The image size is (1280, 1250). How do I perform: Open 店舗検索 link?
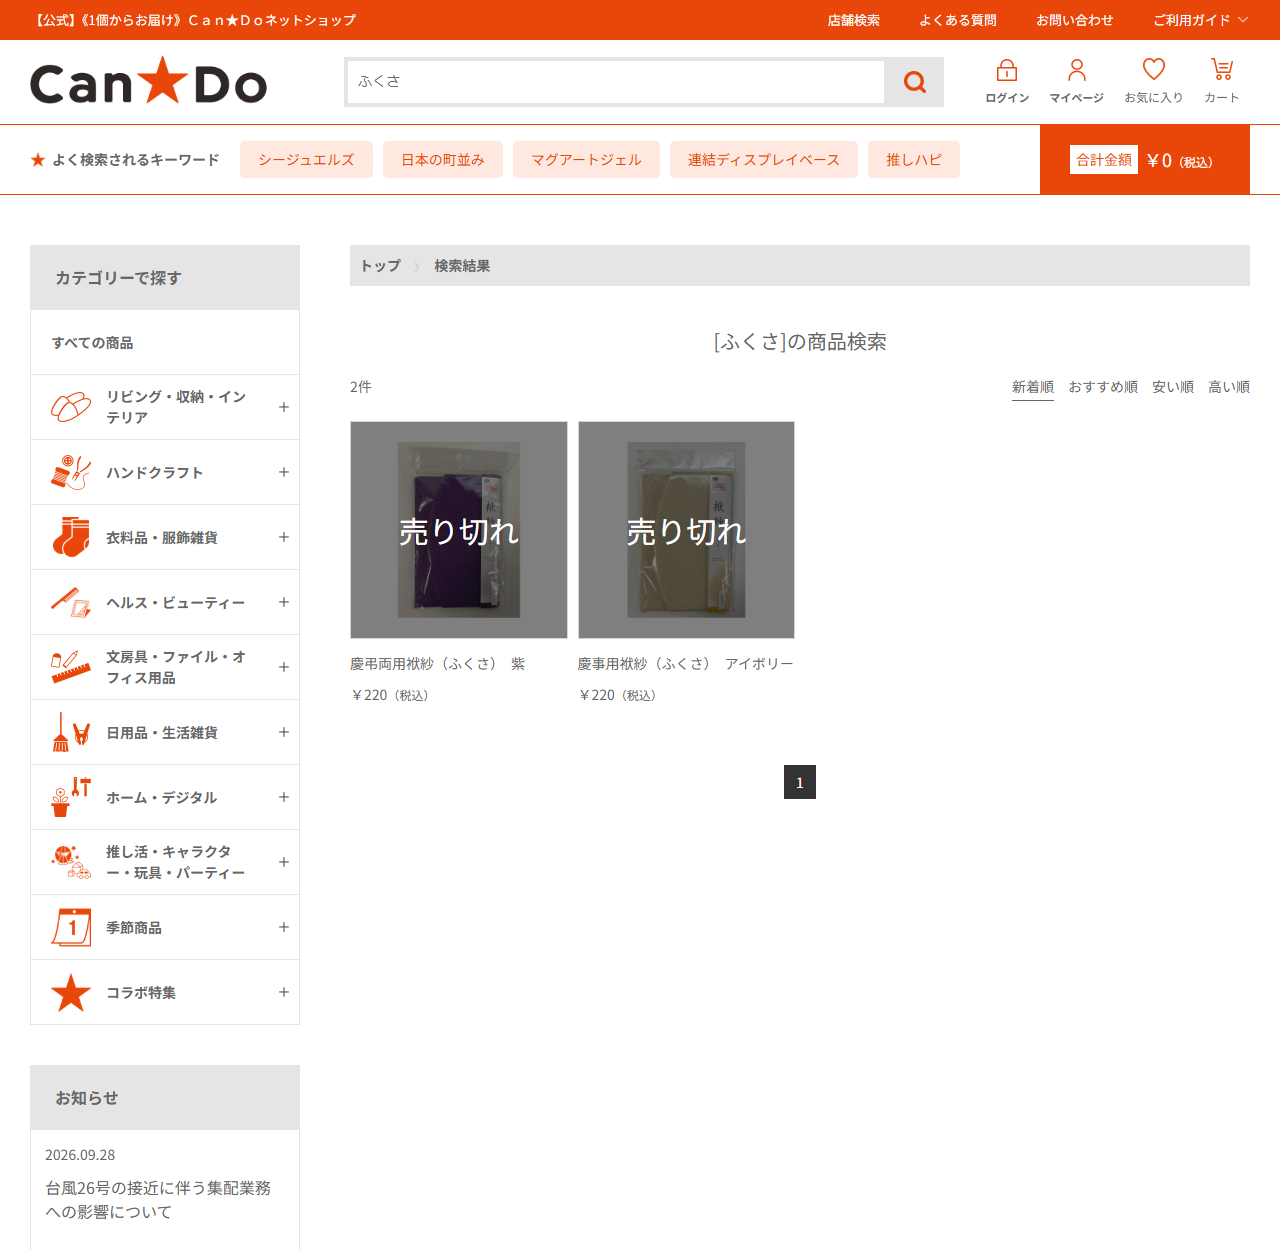coord(854,20)
